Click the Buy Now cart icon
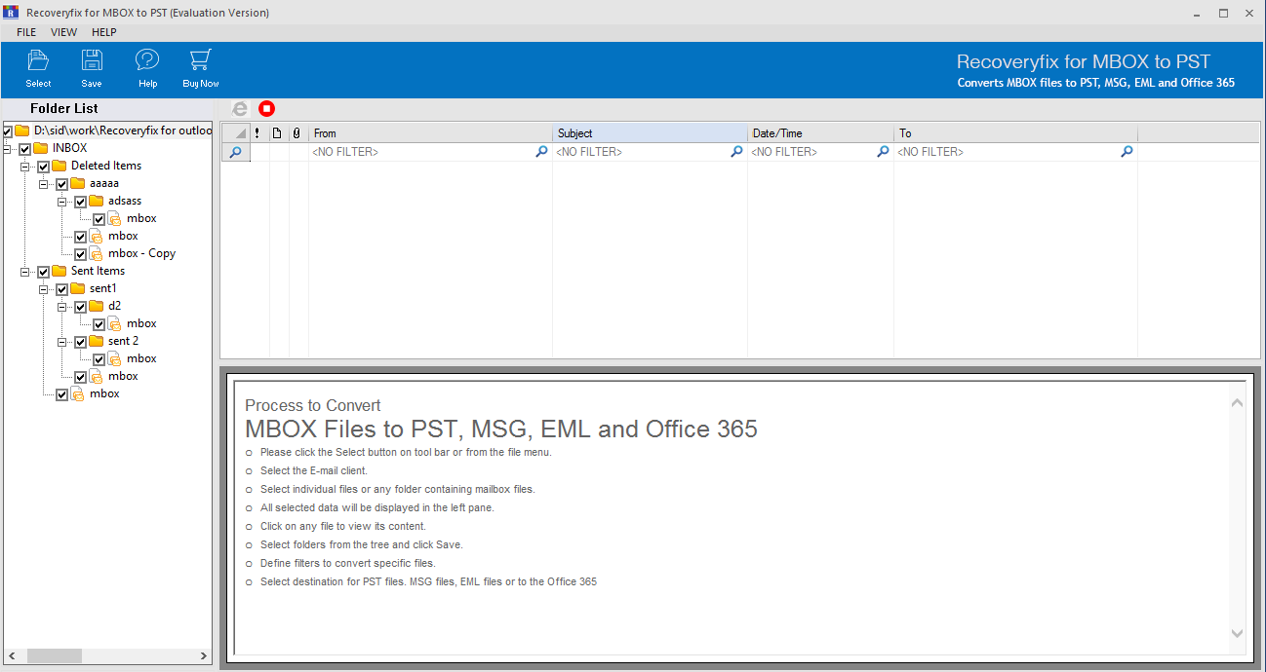Image resolution: width=1266 pixels, height=672 pixels. (x=200, y=60)
